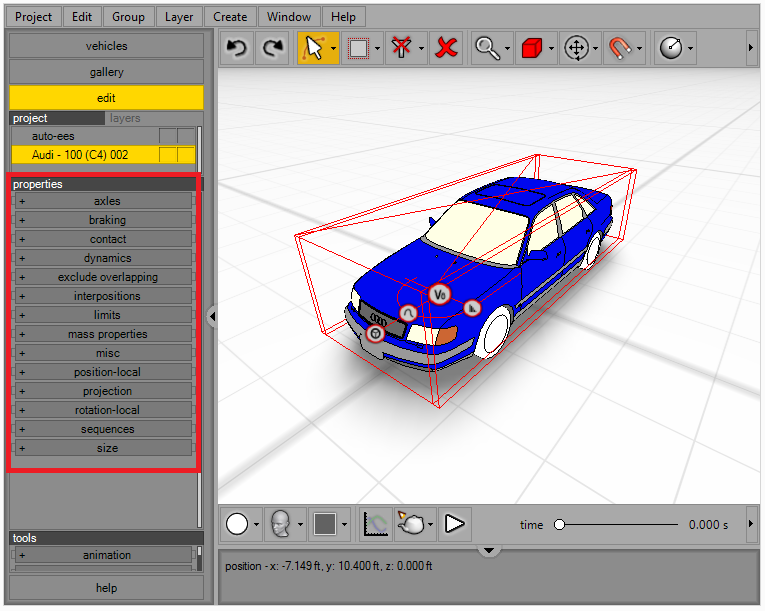Select the four-arrow move tool

[576, 48]
